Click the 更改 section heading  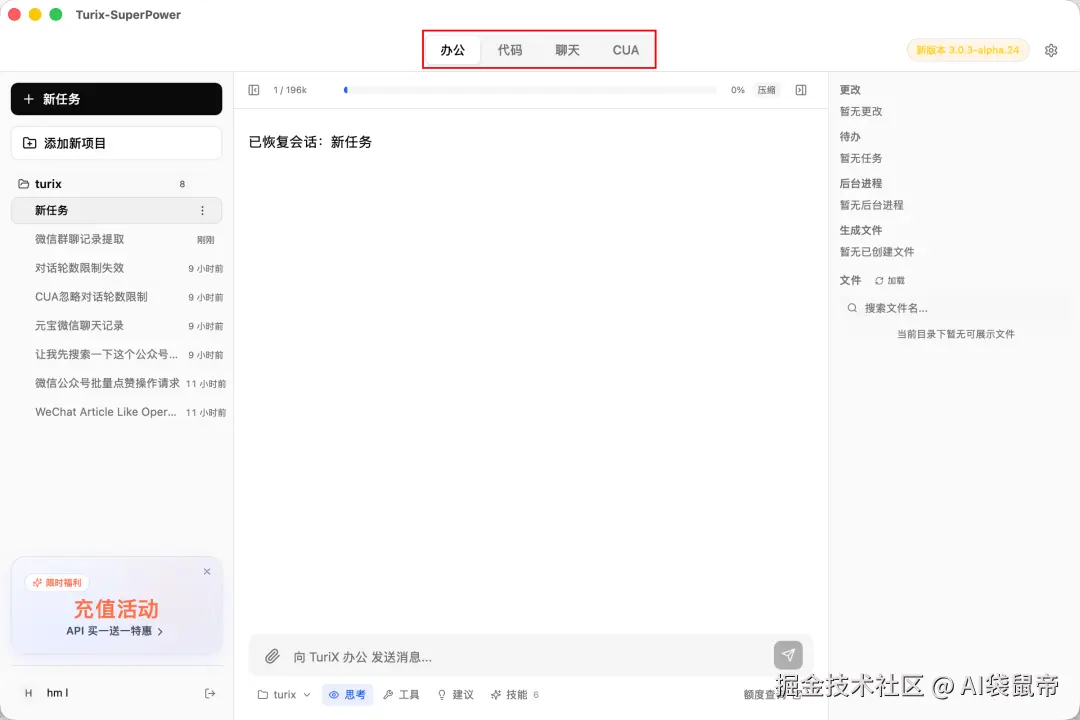click(850, 90)
